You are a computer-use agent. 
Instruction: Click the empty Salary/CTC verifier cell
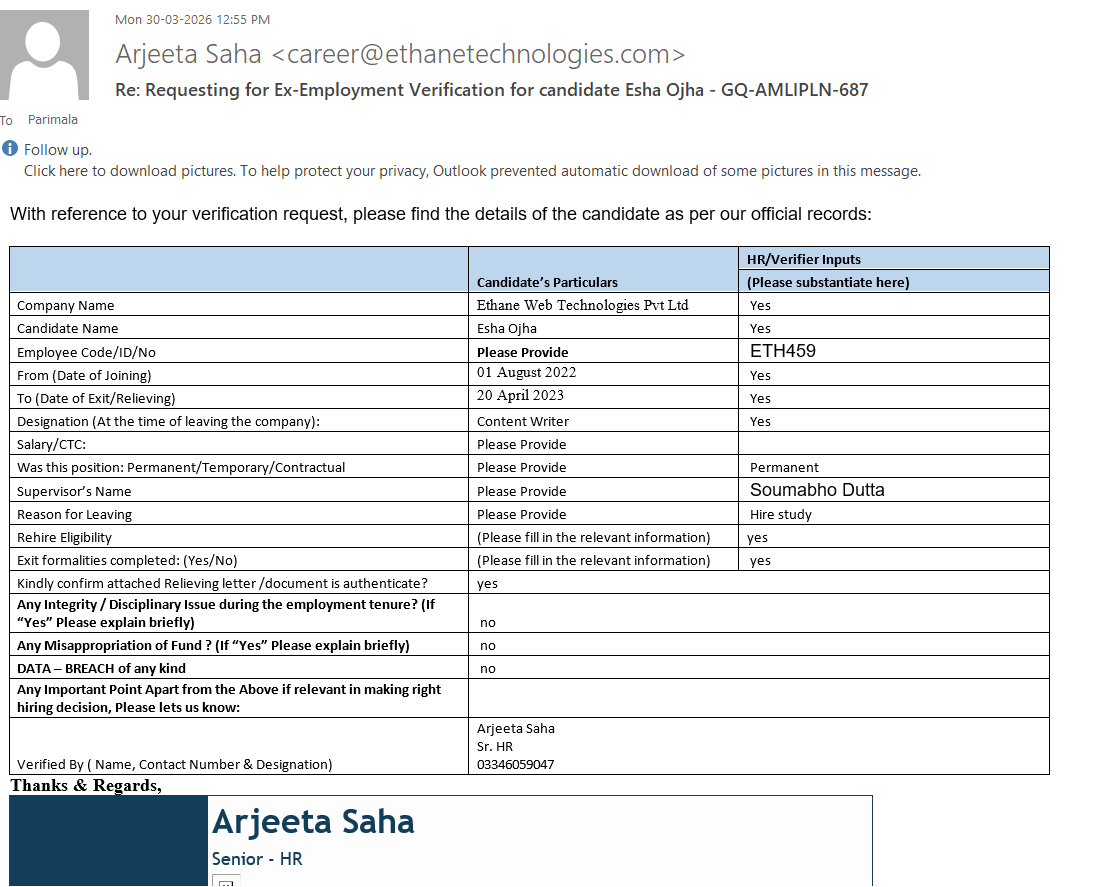pyautogui.click(x=893, y=444)
